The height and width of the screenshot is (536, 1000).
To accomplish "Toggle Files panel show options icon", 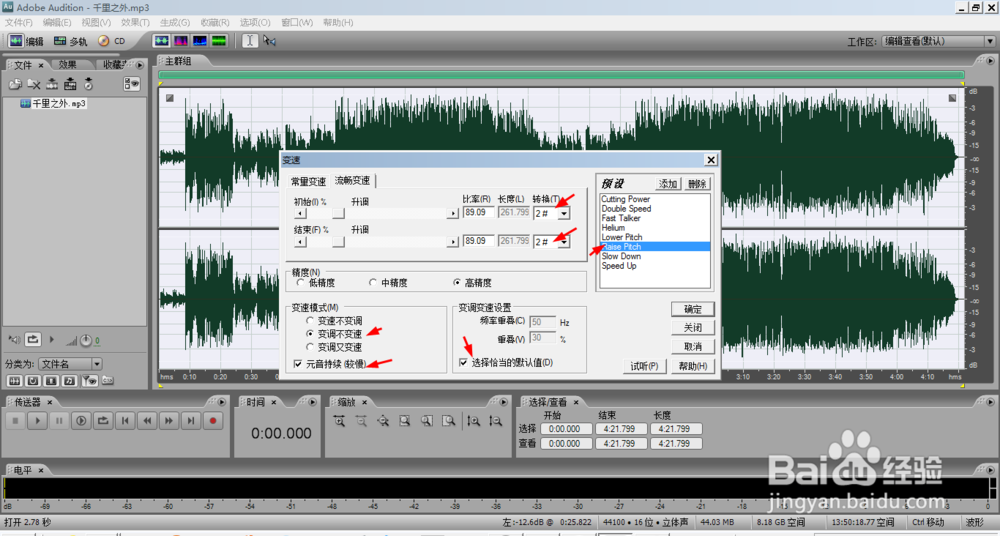I will pos(132,84).
